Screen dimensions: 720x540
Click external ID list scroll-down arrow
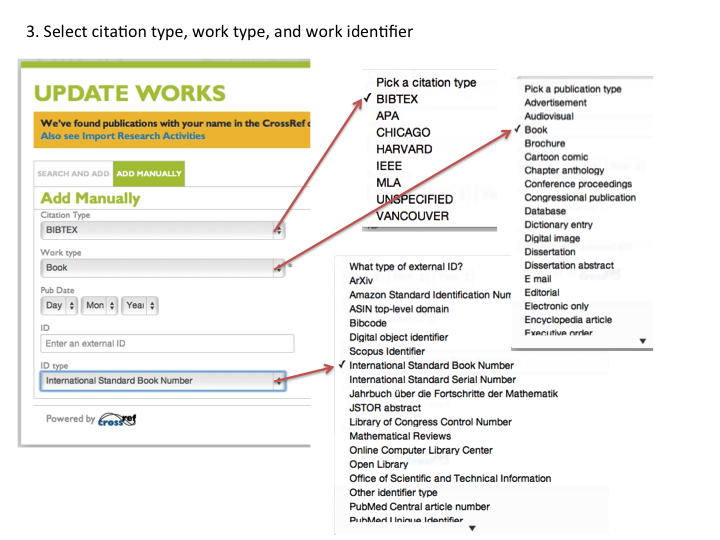tap(472, 528)
